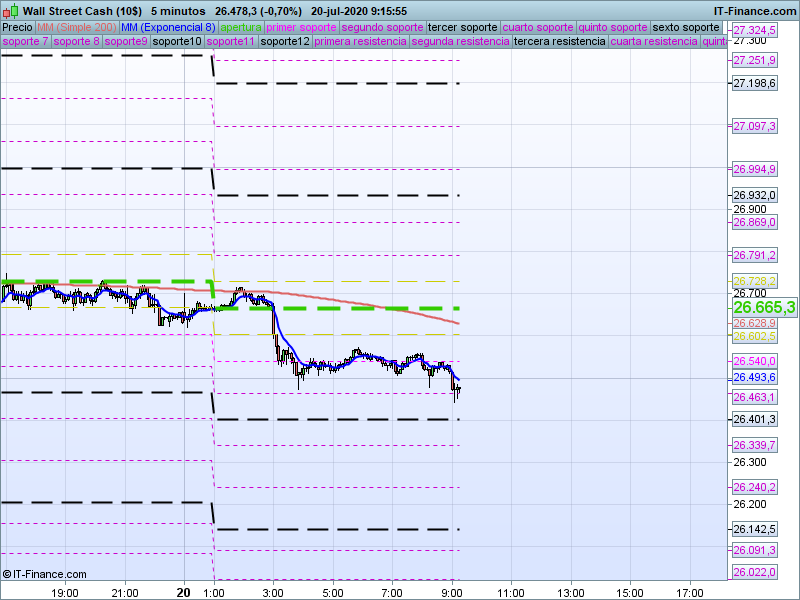Click the 27.324,5 price label on axis

coord(755,31)
